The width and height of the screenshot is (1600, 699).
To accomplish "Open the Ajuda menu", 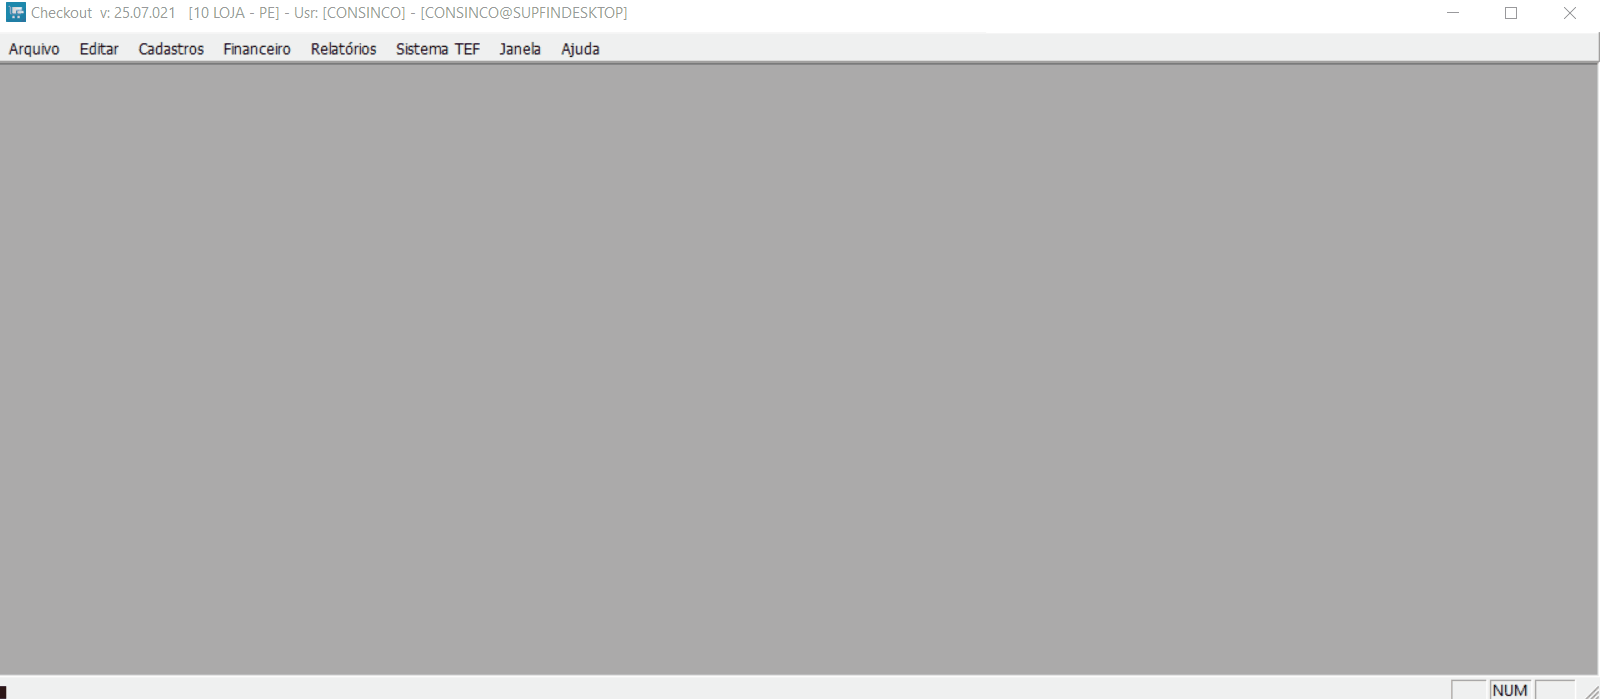I will (580, 49).
